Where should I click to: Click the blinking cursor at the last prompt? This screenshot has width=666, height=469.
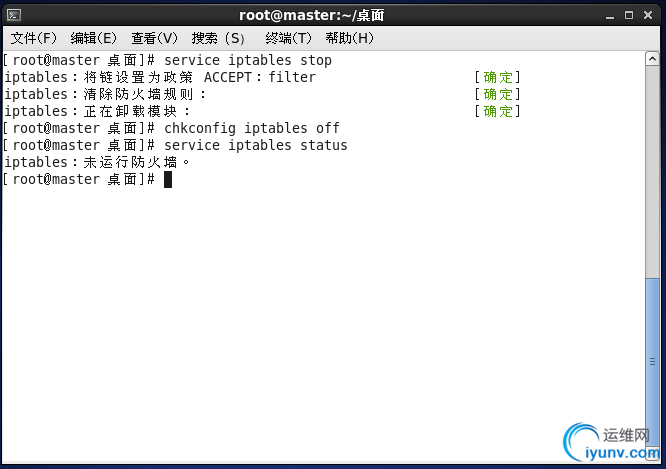click(168, 179)
